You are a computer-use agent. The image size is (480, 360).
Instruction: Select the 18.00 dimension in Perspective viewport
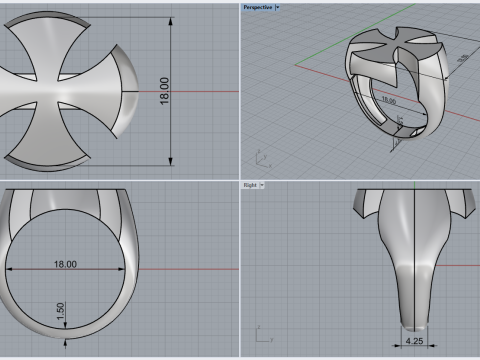[x=389, y=100]
